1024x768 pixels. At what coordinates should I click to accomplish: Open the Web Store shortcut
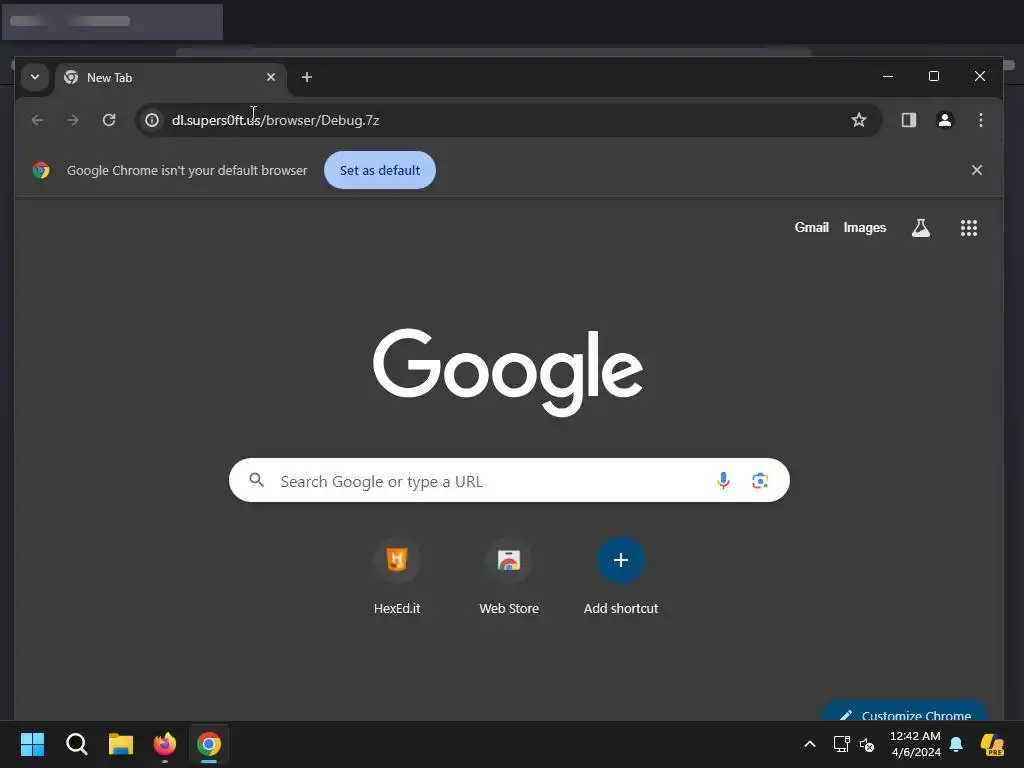[509, 577]
